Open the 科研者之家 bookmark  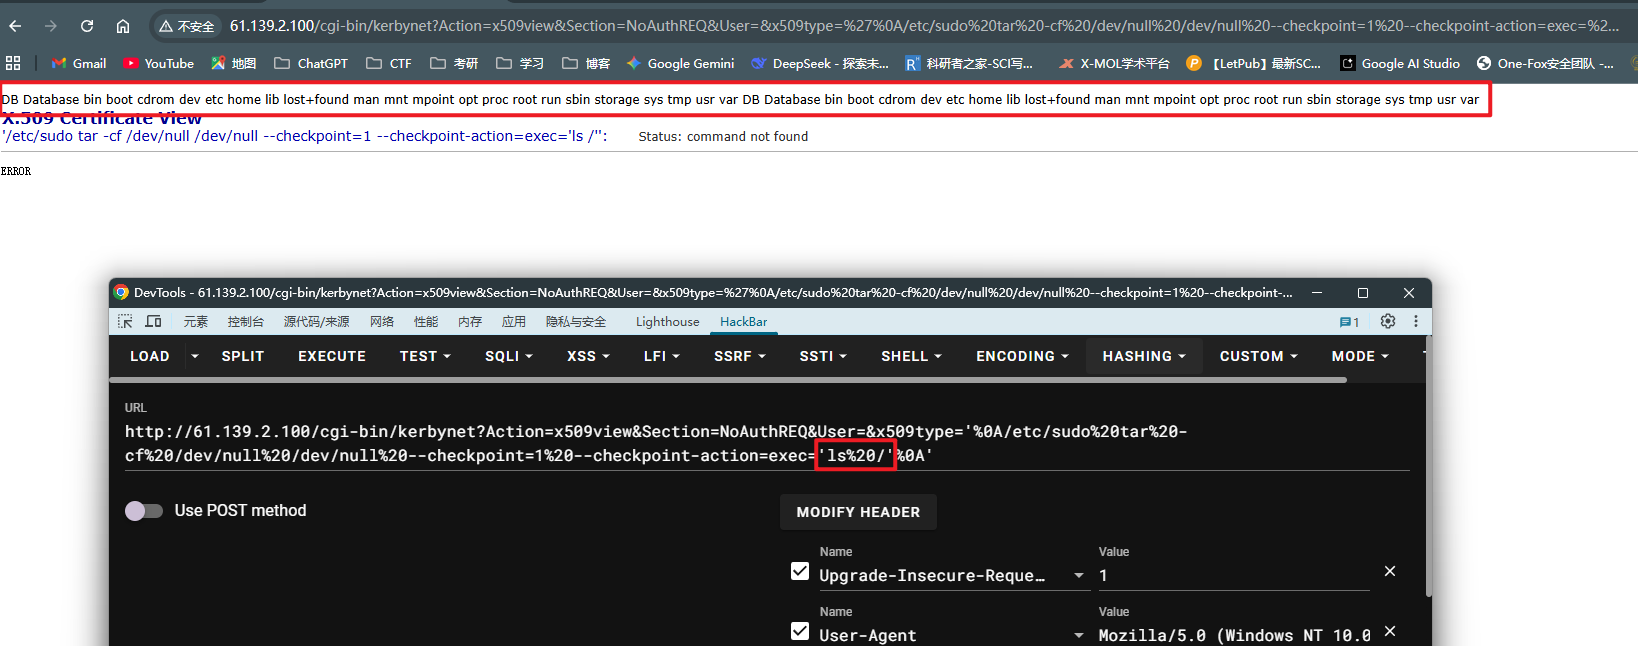coord(969,63)
